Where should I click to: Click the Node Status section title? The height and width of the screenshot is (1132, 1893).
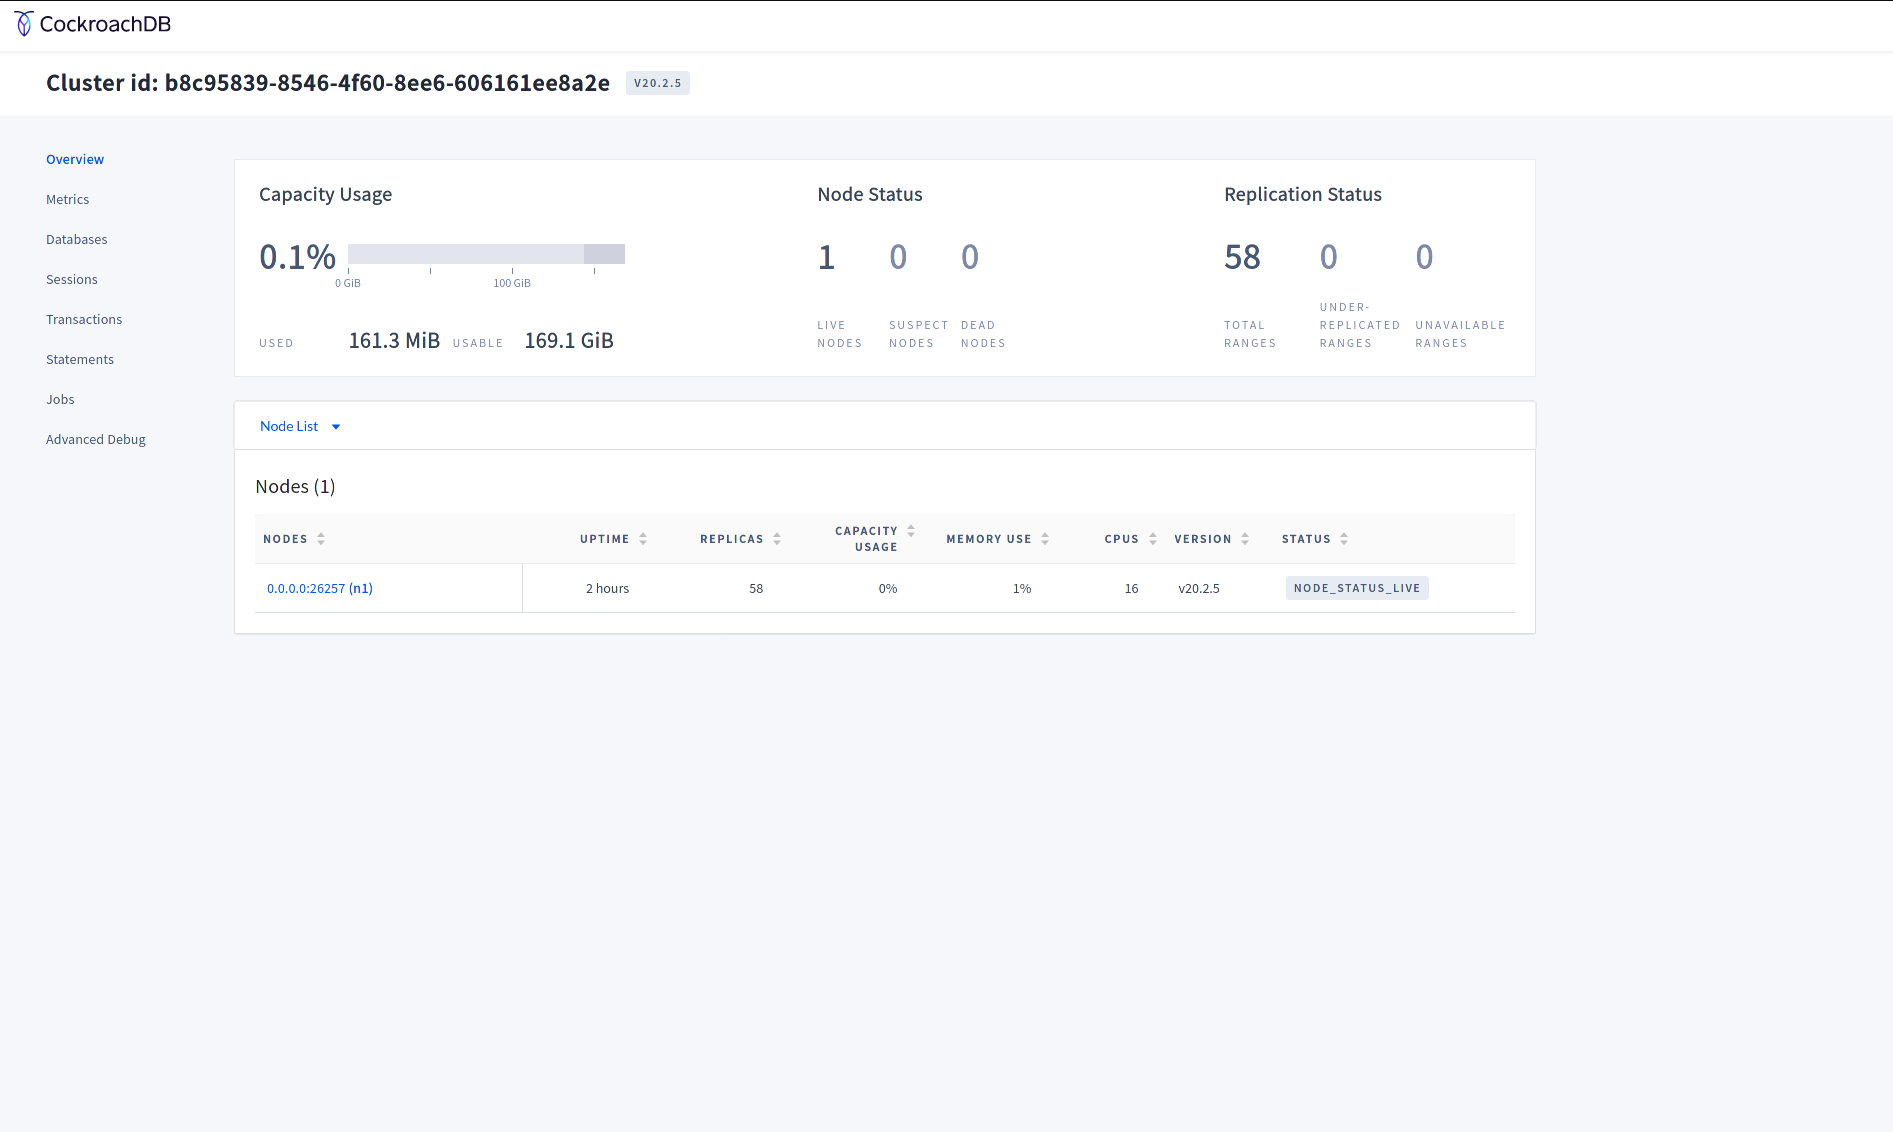870,194
